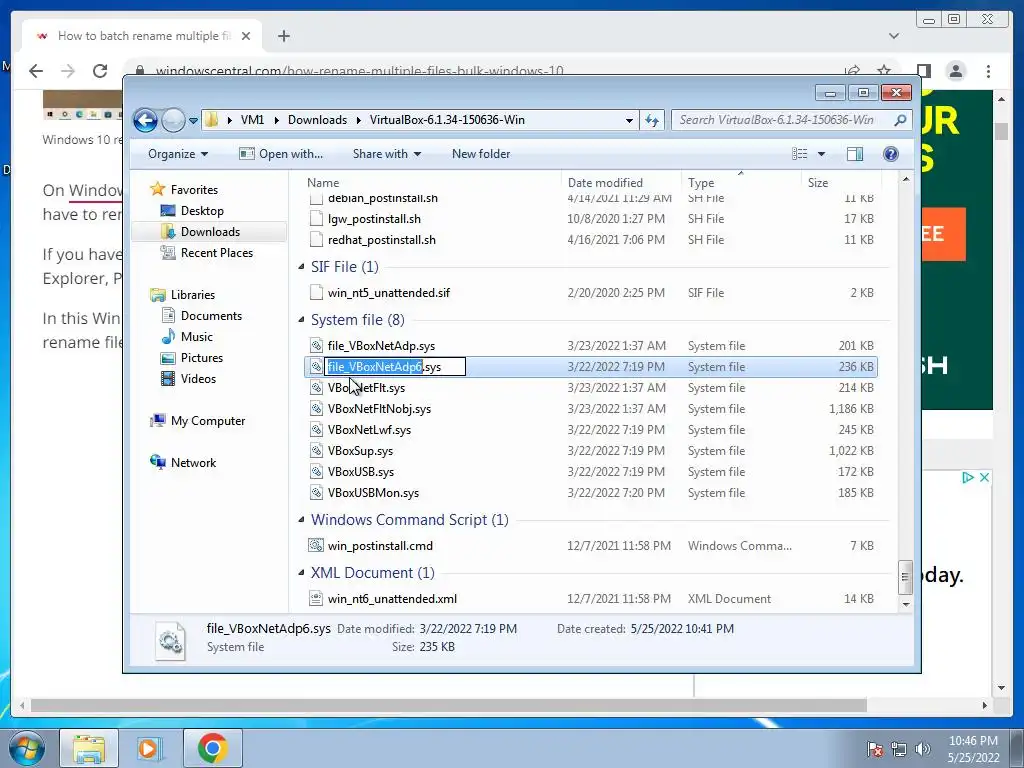Bookmark this page with star icon
Image resolution: width=1024 pixels, height=768 pixels.
pyautogui.click(x=884, y=71)
